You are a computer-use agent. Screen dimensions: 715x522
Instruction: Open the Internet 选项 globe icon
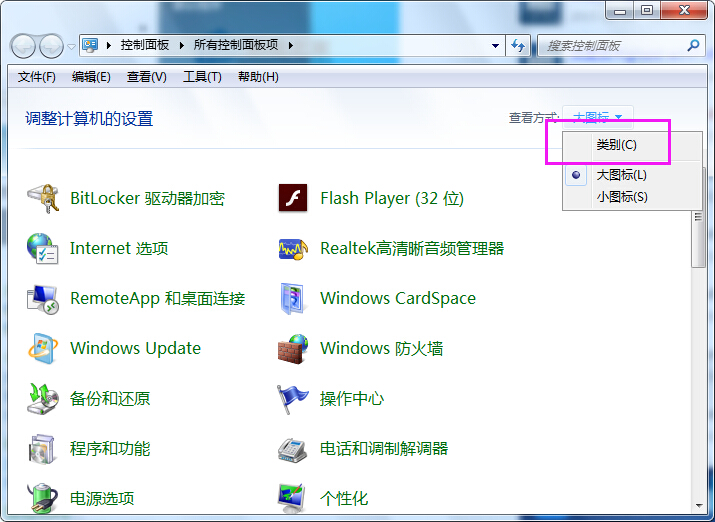tap(42, 248)
